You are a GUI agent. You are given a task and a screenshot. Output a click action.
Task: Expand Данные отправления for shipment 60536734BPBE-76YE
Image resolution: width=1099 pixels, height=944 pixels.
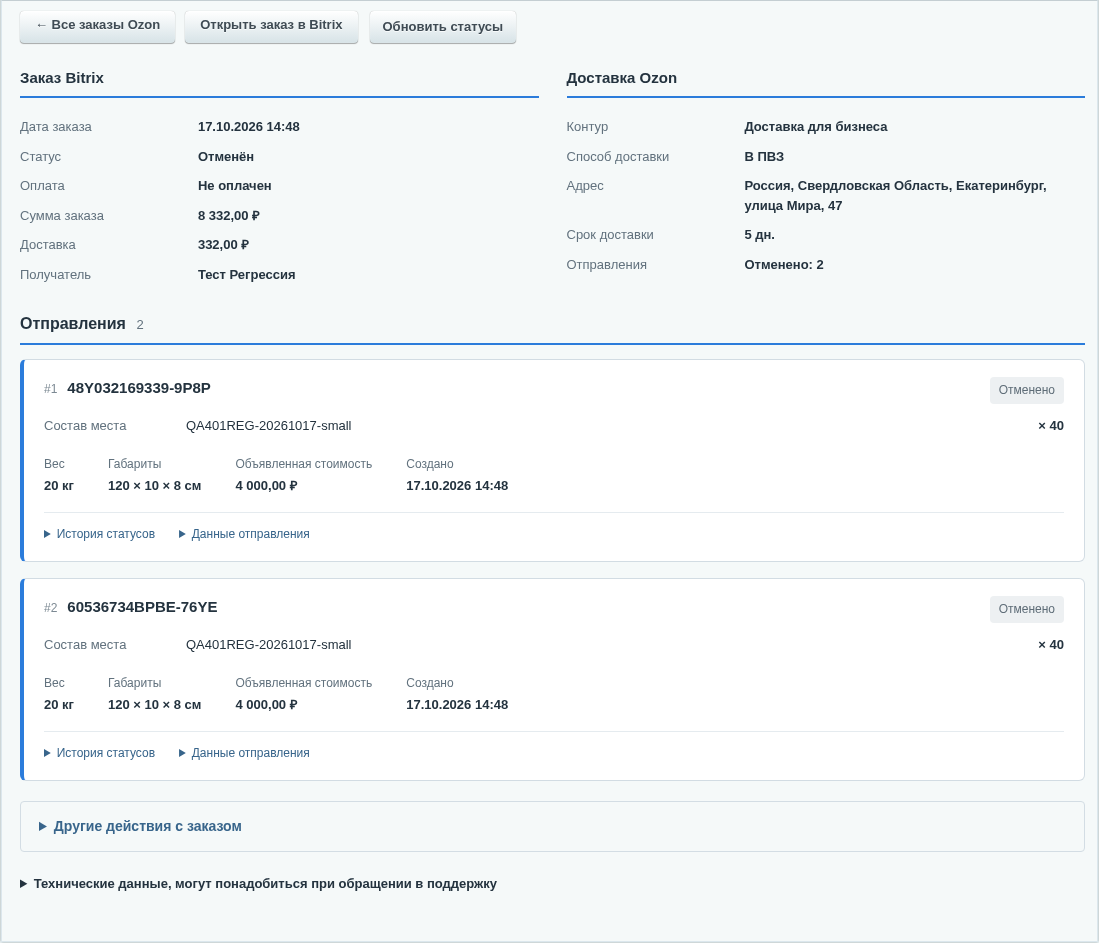[244, 753]
